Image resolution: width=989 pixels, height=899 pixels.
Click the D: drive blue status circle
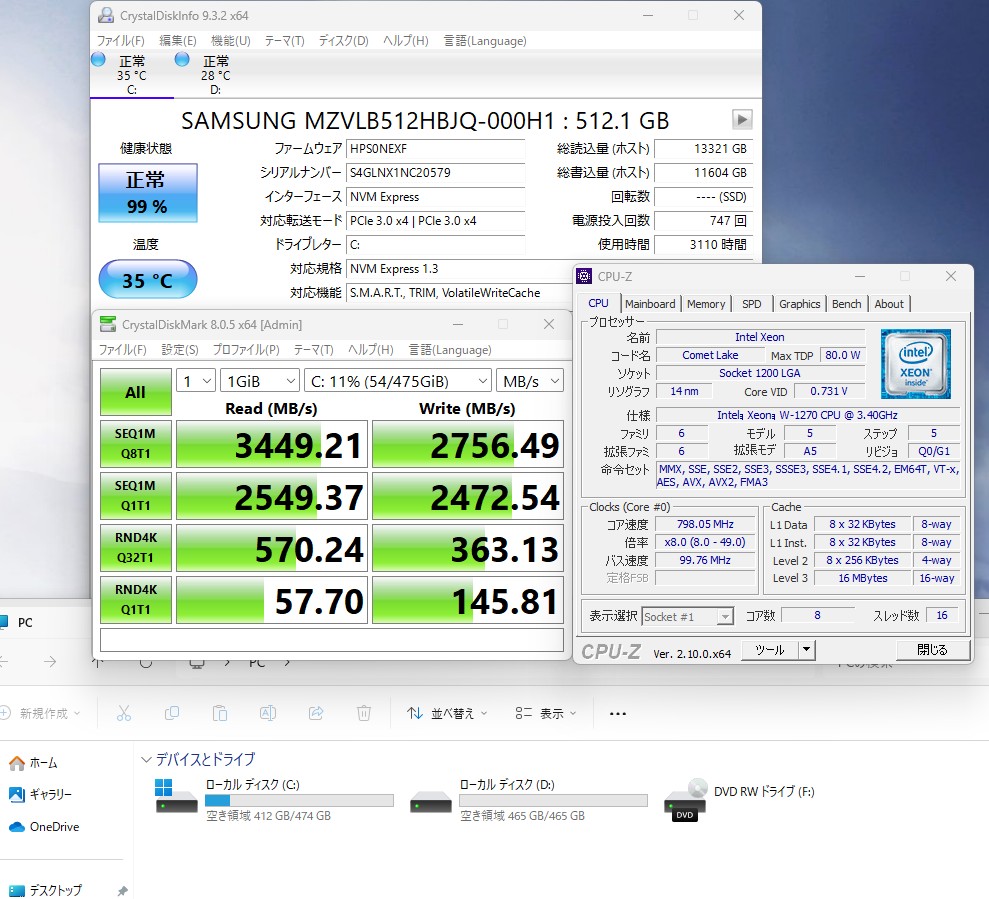coord(182,59)
